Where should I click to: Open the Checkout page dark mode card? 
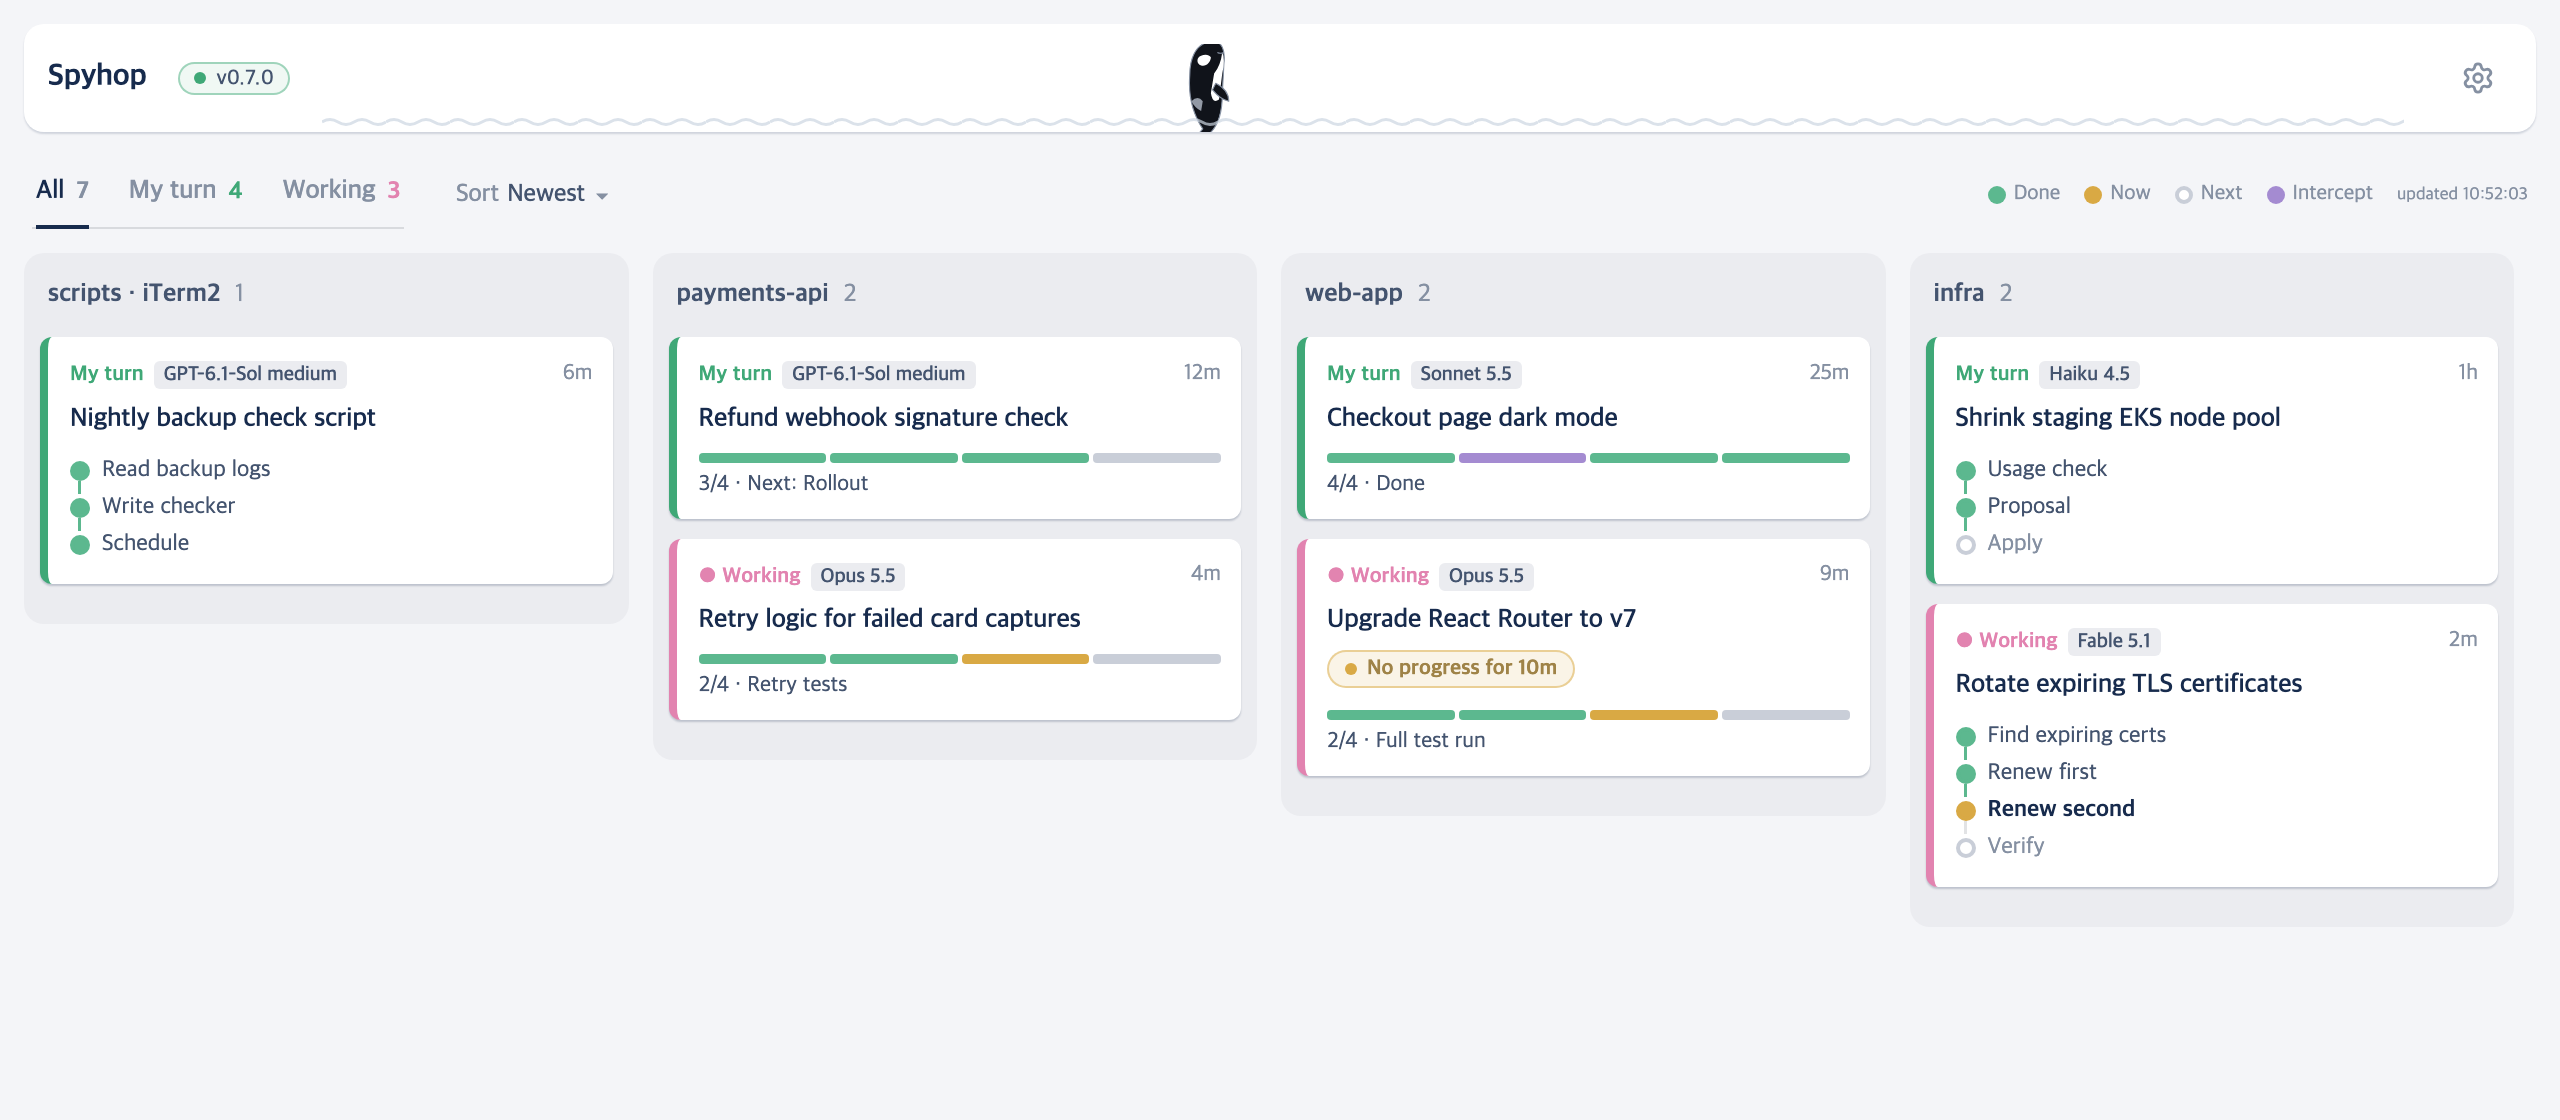tap(1584, 428)
